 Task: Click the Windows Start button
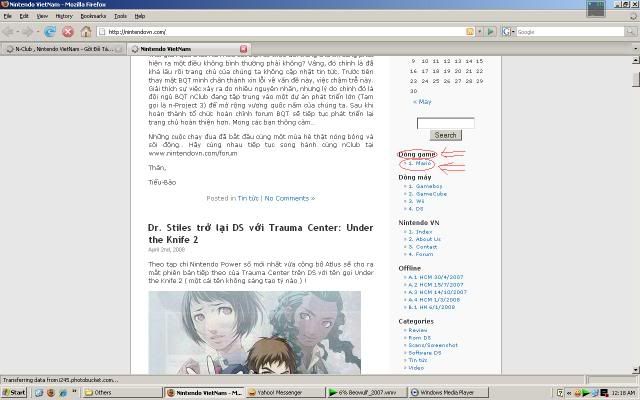13,393
